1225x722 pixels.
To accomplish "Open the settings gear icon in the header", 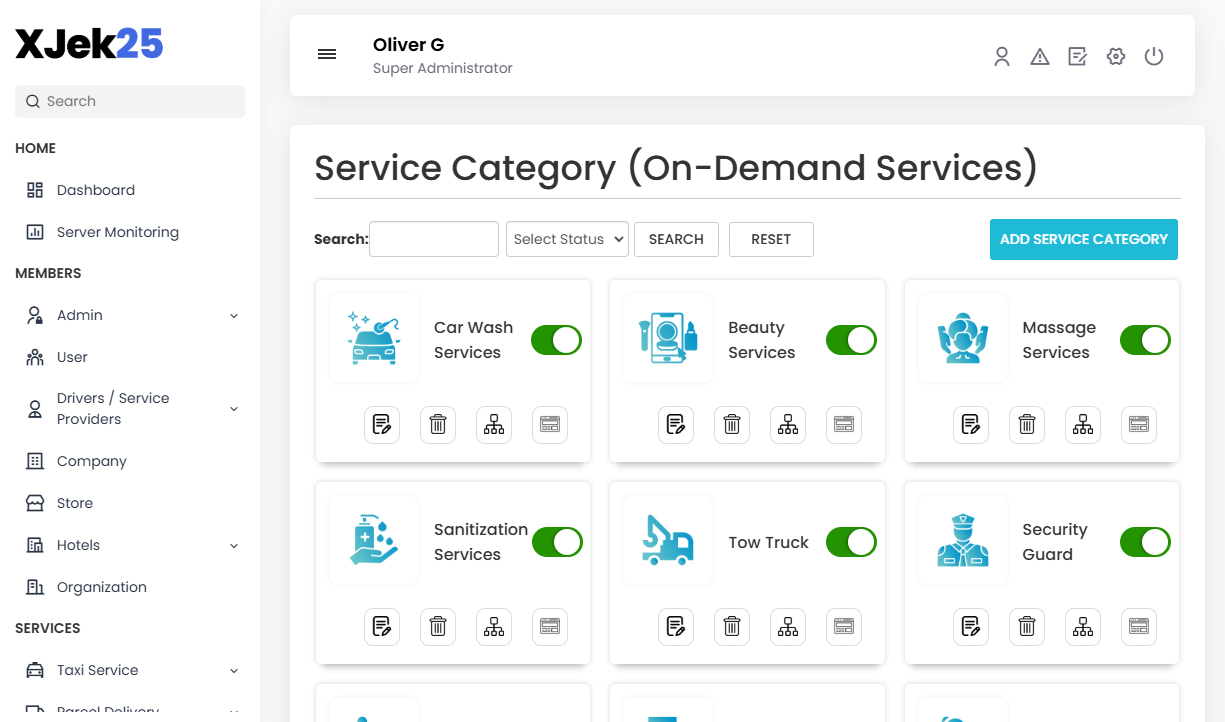I will [1115, 56].
